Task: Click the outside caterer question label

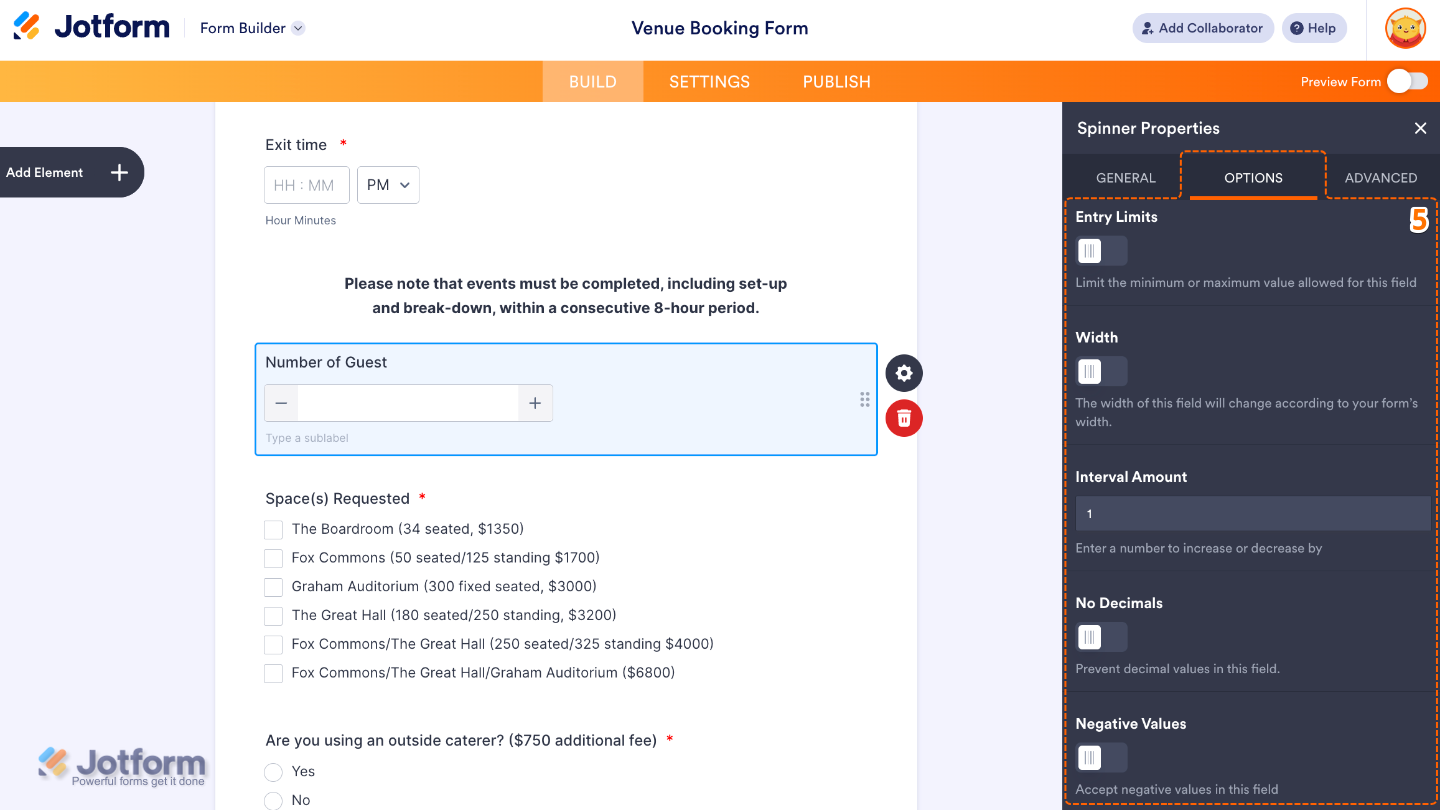Action: pyautogui.click(x=461, y=741)
